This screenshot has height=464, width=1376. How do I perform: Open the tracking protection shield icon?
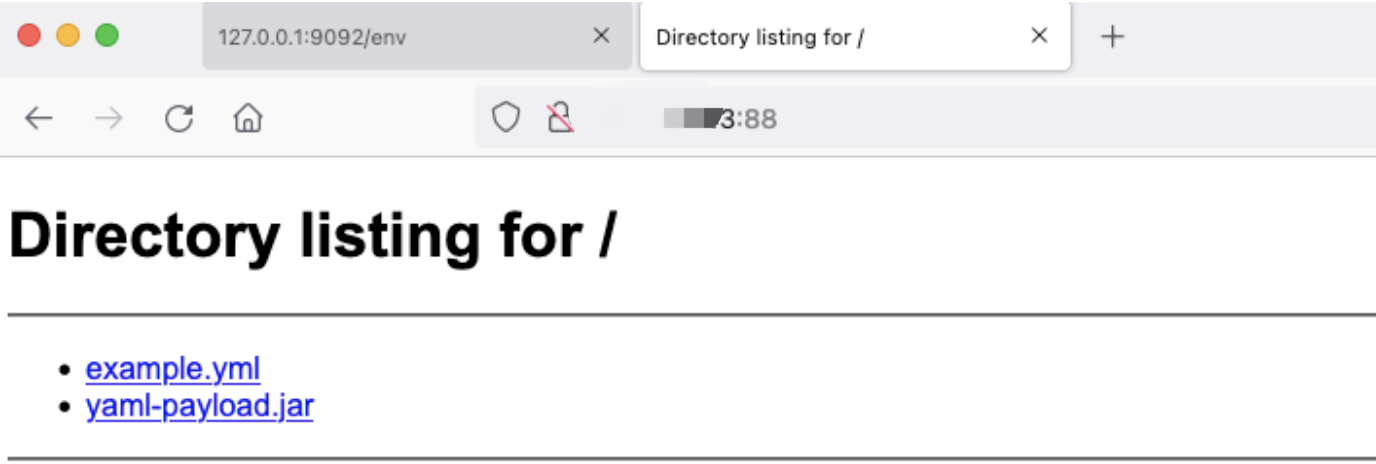click(x=506, y=119)
